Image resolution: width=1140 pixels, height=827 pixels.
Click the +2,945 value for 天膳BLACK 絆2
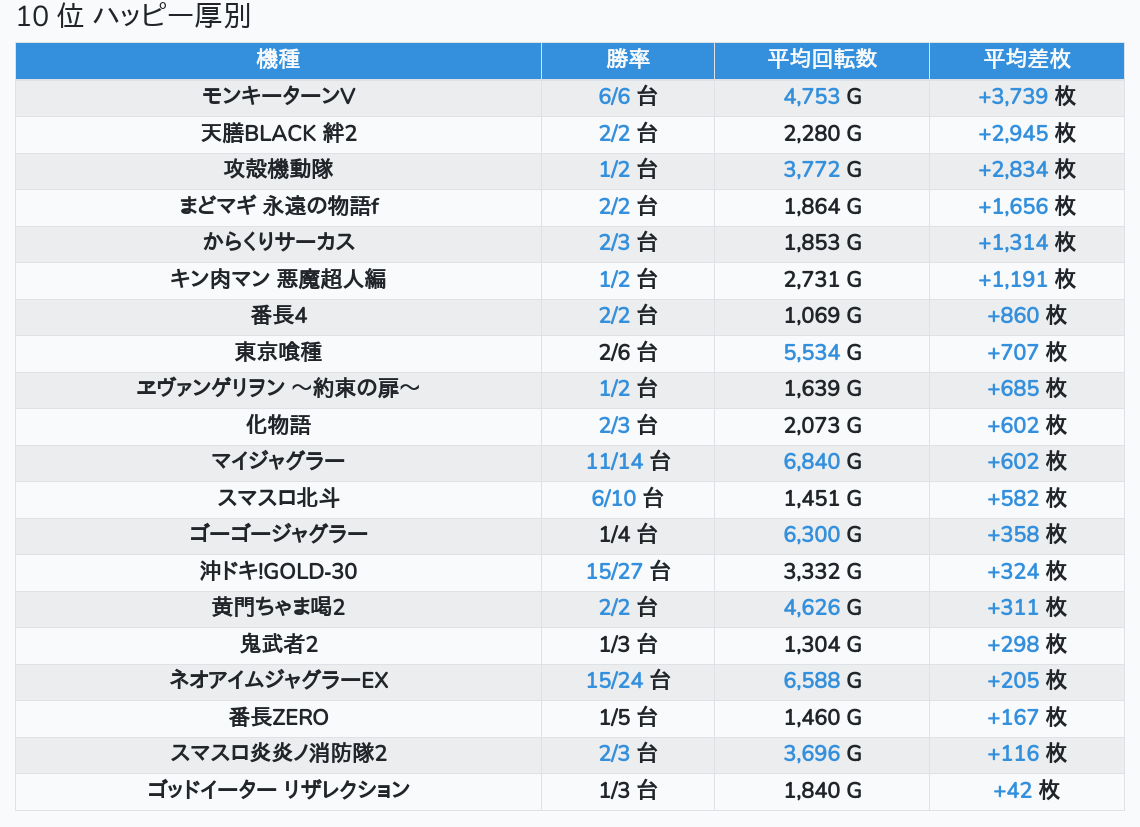1012,133
